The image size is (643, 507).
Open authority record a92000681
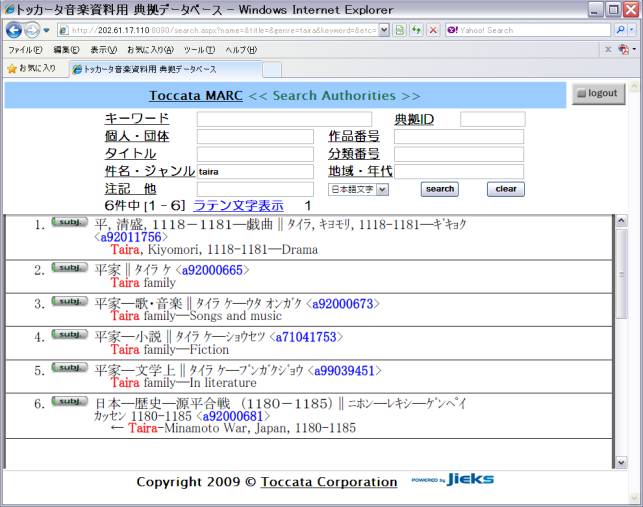[x=233, y=416]
